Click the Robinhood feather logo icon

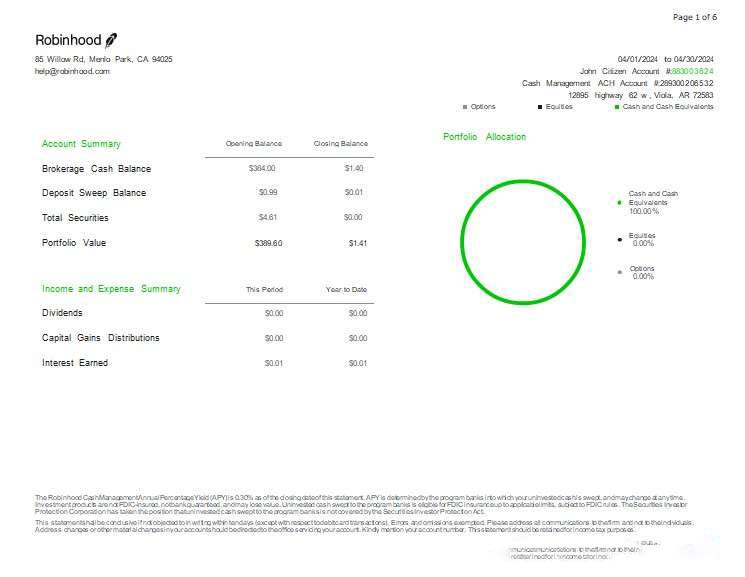coord(111,40)
